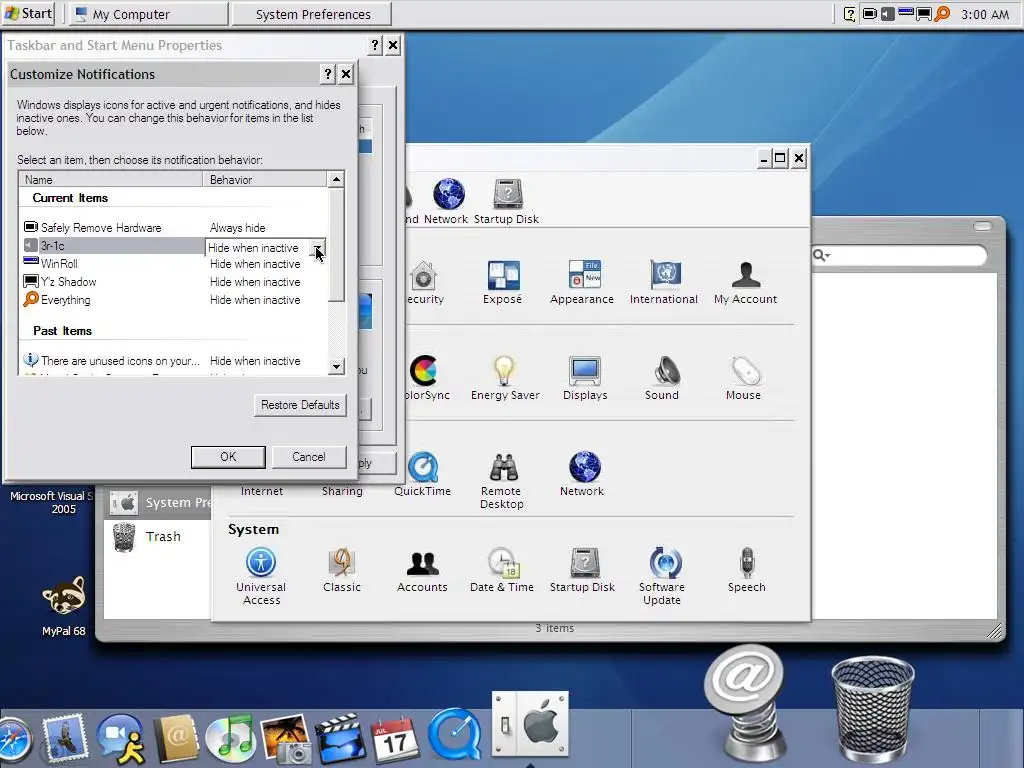Click the Name column header
Viewport: 1024px width, 768px height.
[x=111, y=179]
